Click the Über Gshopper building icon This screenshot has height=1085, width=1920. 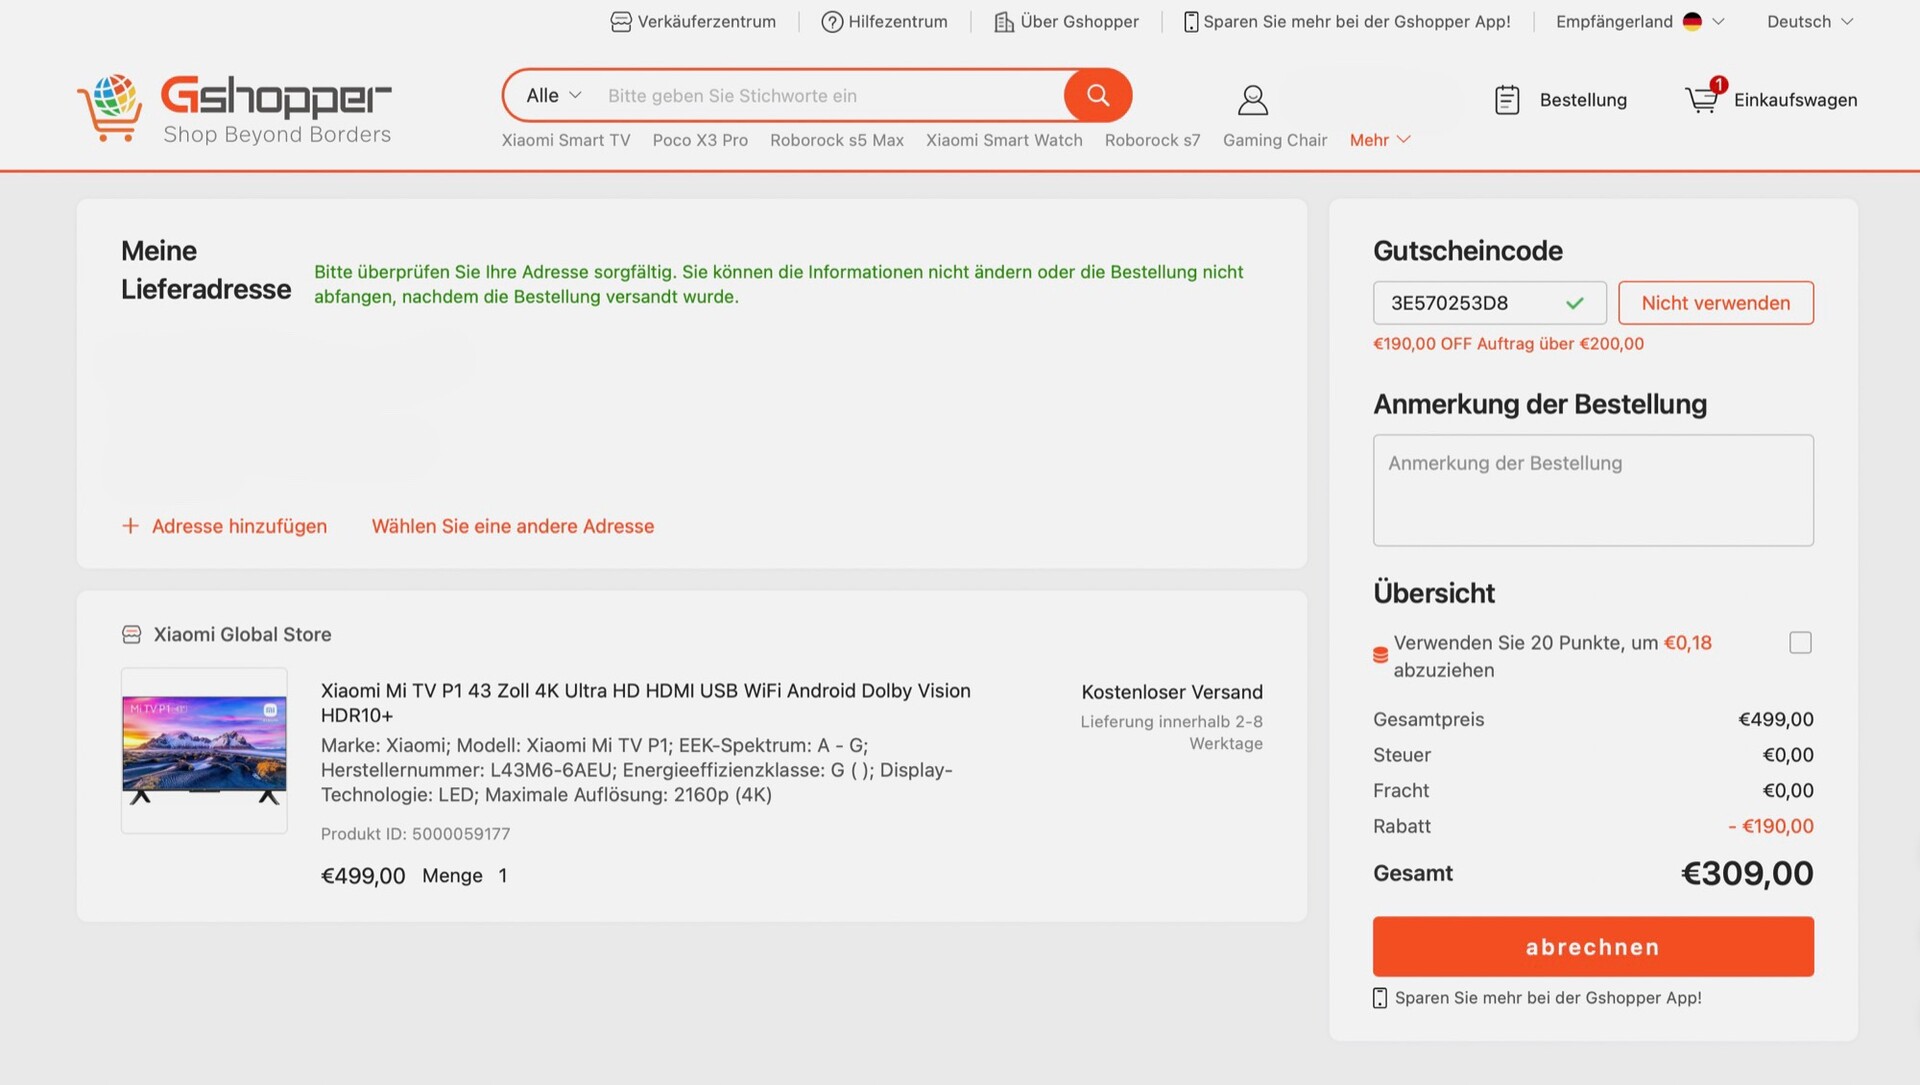1003,22
